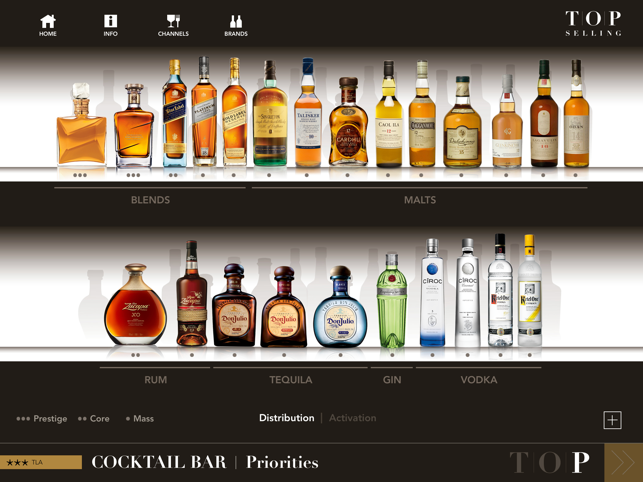Select the tall Zacapa rum bottle
The height and width of the screenshot is (482, 643).
[192, 293]
